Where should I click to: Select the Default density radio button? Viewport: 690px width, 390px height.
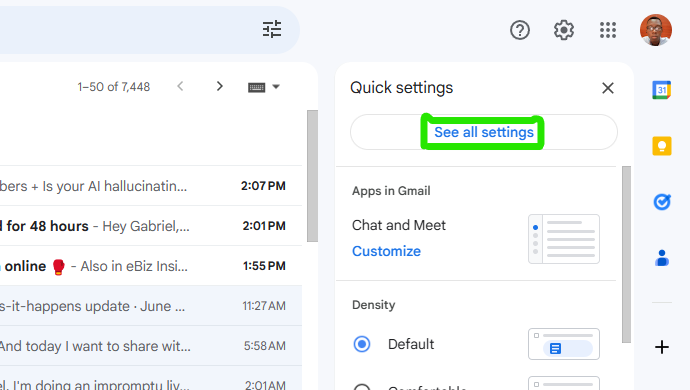[x=362, y=344]
